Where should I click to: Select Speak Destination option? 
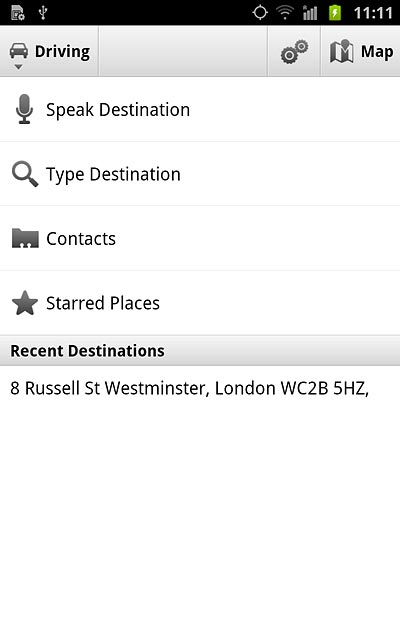pyautogui.click(x=200, y=109)
